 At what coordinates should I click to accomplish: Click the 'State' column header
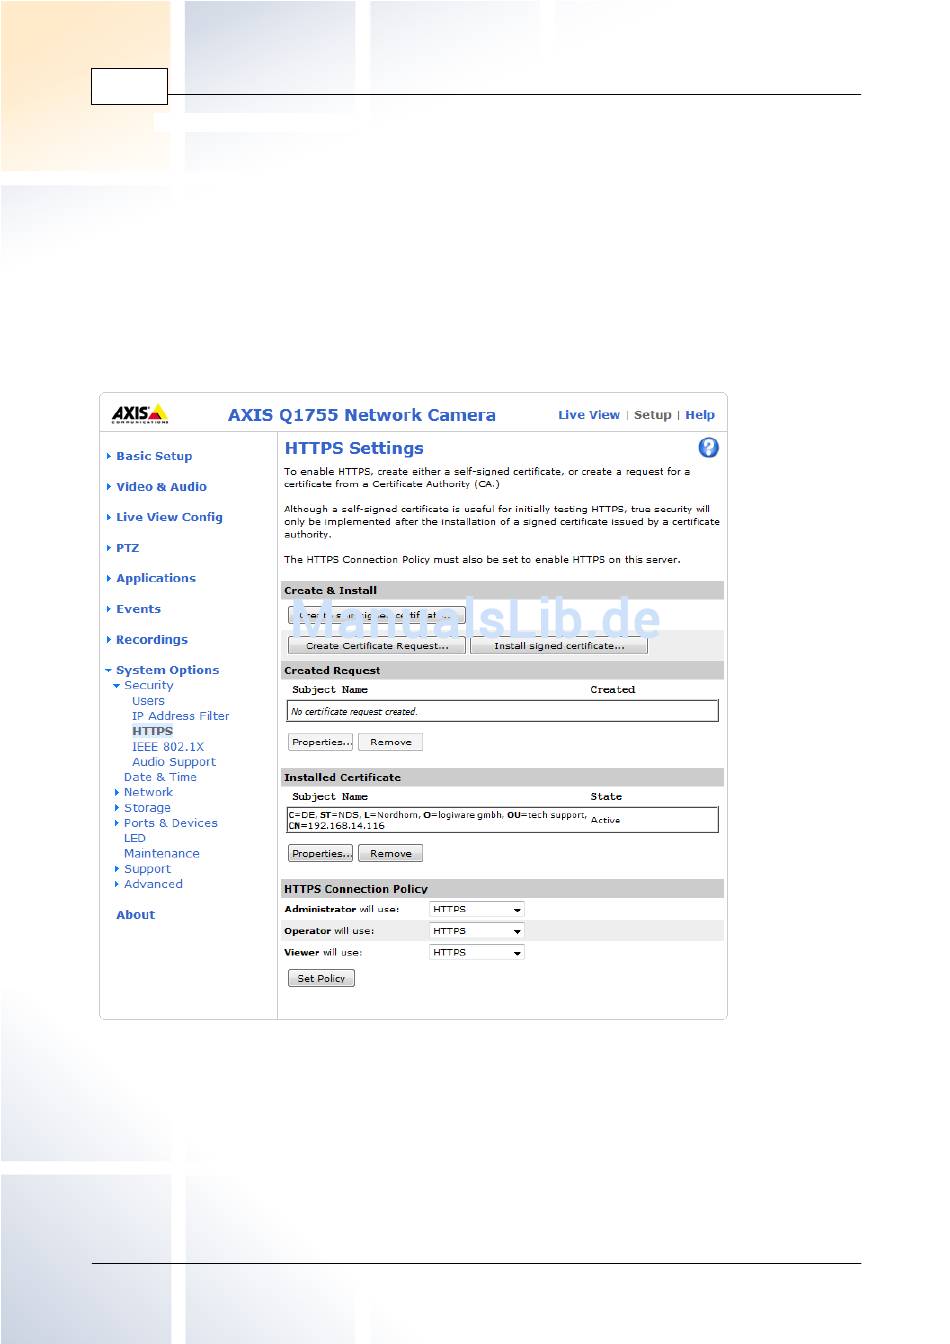(x=606, y=797)
